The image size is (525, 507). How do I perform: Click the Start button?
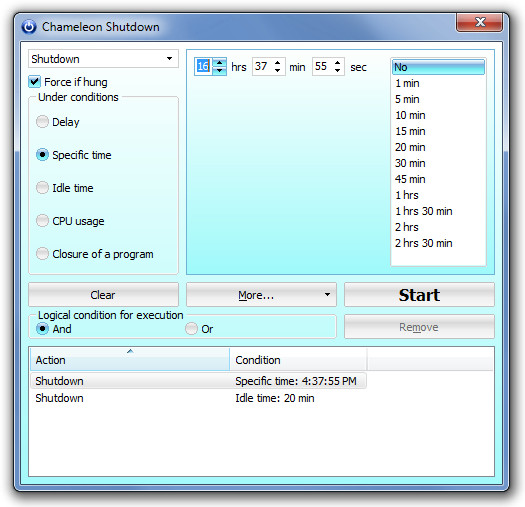[419, 295]
